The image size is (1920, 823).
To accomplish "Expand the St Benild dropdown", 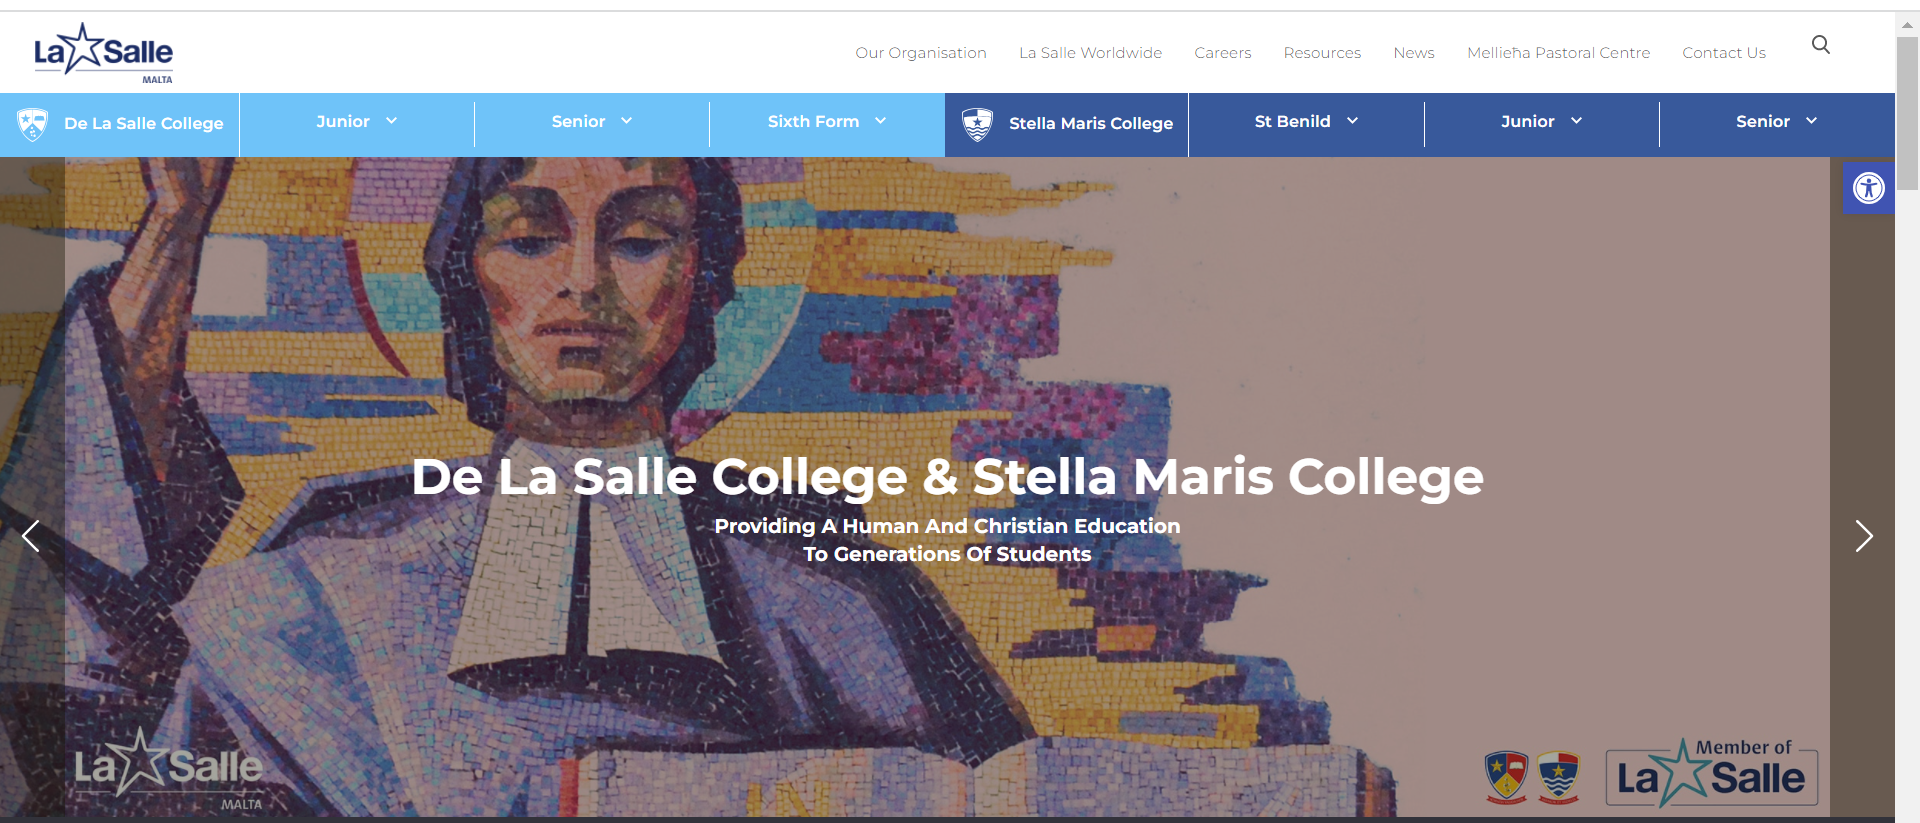I will pos(1305,122).
